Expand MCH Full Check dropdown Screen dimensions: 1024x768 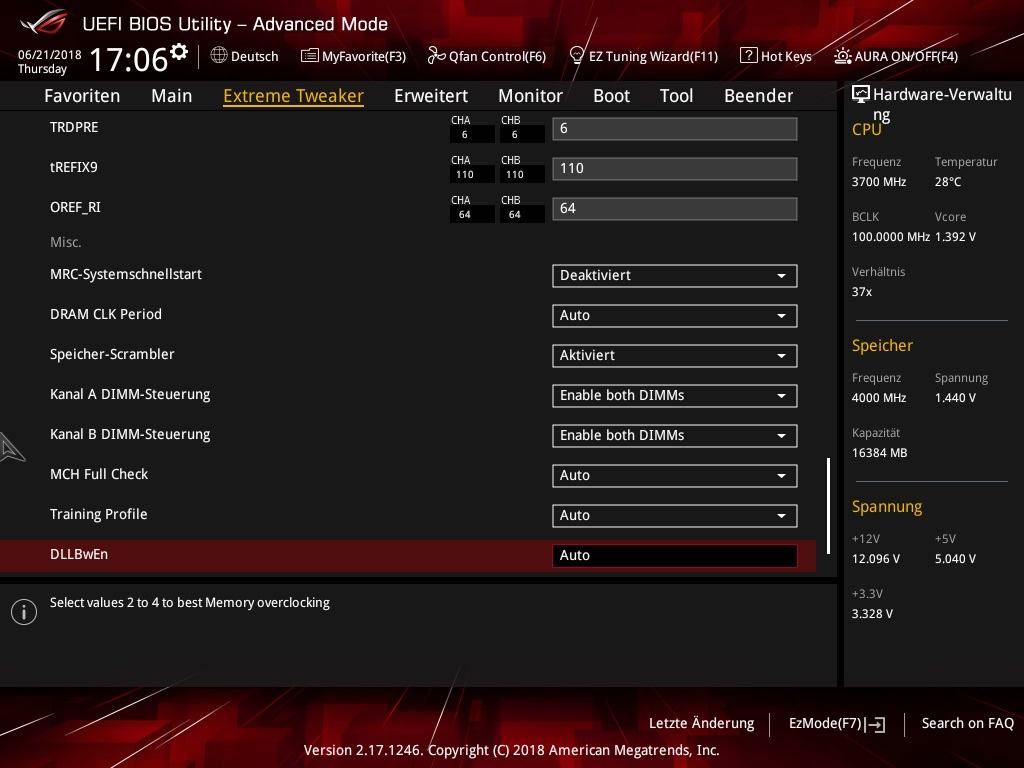(675, 475)
